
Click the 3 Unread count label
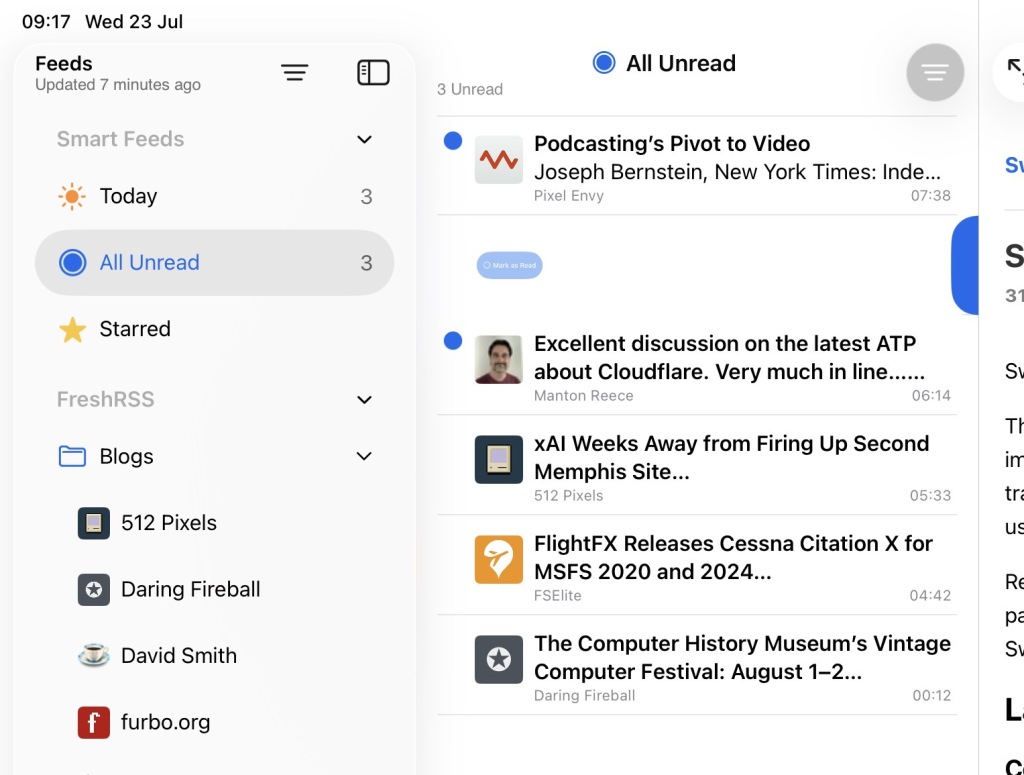pos(470,89)
